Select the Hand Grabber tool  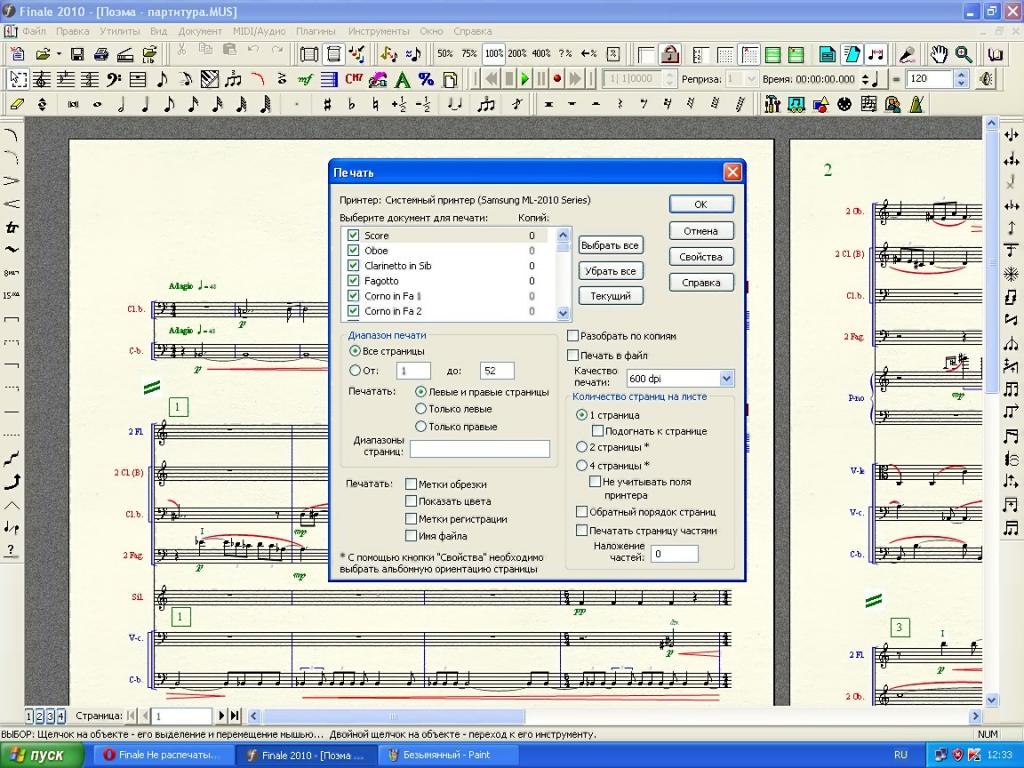[x=939, y=54]
